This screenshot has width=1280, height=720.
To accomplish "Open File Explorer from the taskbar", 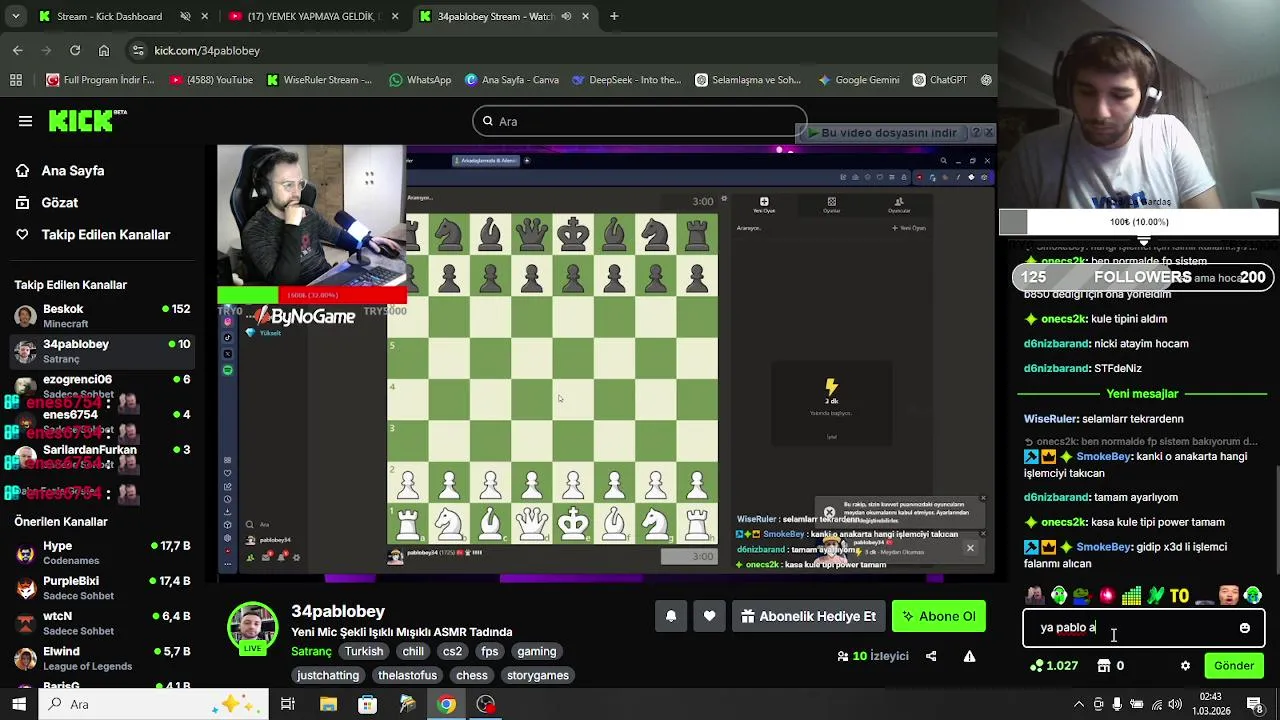I will tap(328, 704).
